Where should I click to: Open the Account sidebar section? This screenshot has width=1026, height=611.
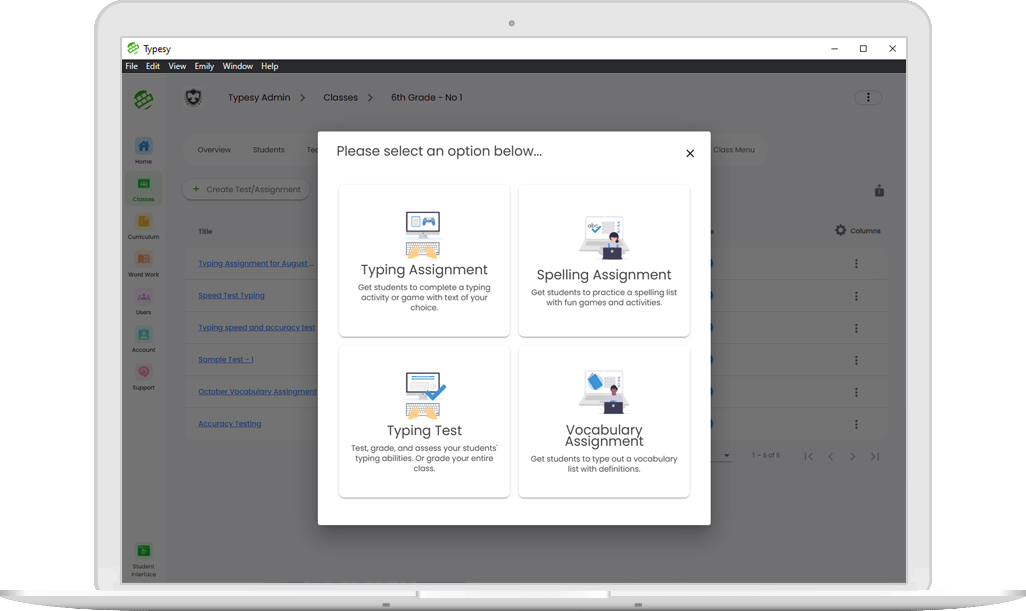click(x=143, y=340)
